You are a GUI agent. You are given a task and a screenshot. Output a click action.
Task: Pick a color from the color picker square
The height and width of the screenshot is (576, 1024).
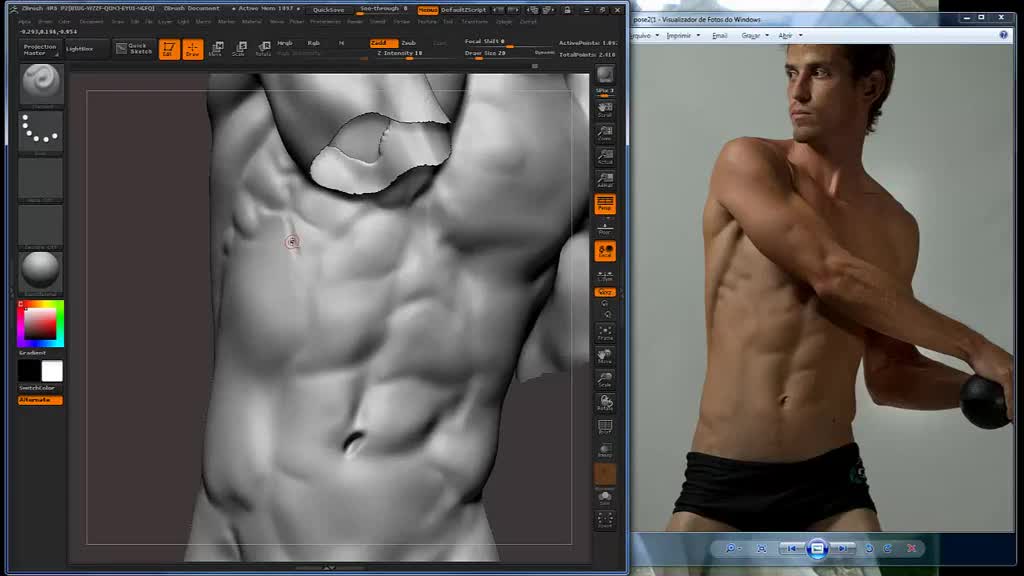pyautogui.click(x=40, y=324)
